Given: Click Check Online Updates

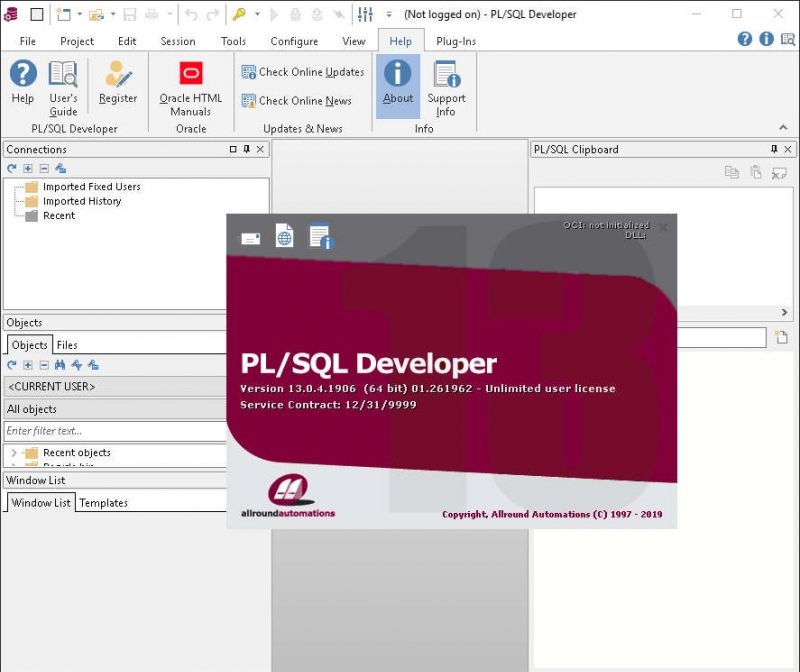Looking at the screenshot, I should click(302, 72).
